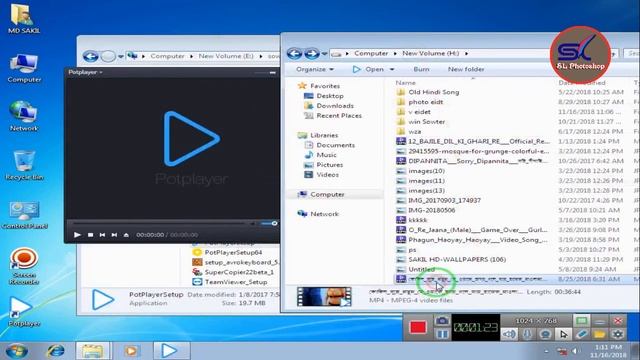
Task: Click New Volume (H:) in address bar
Action: 430,53
